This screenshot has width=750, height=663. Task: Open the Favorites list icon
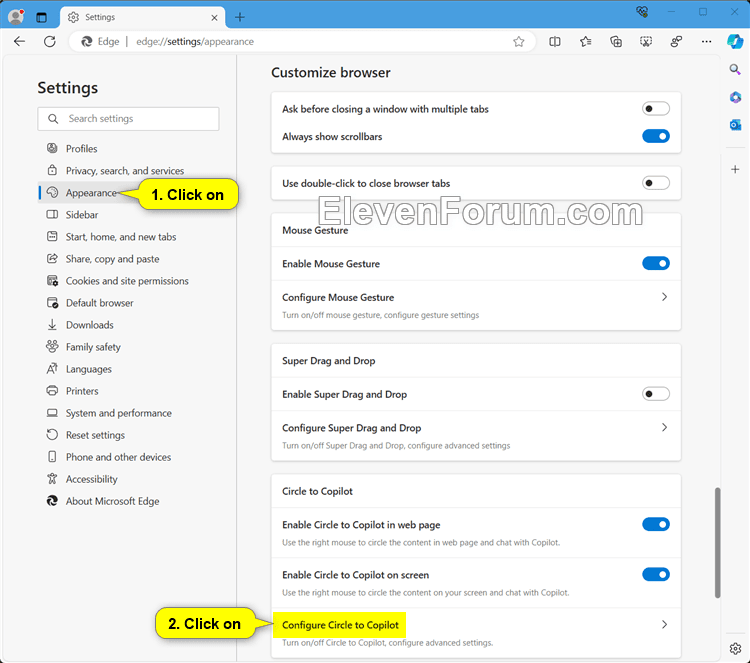585,42
